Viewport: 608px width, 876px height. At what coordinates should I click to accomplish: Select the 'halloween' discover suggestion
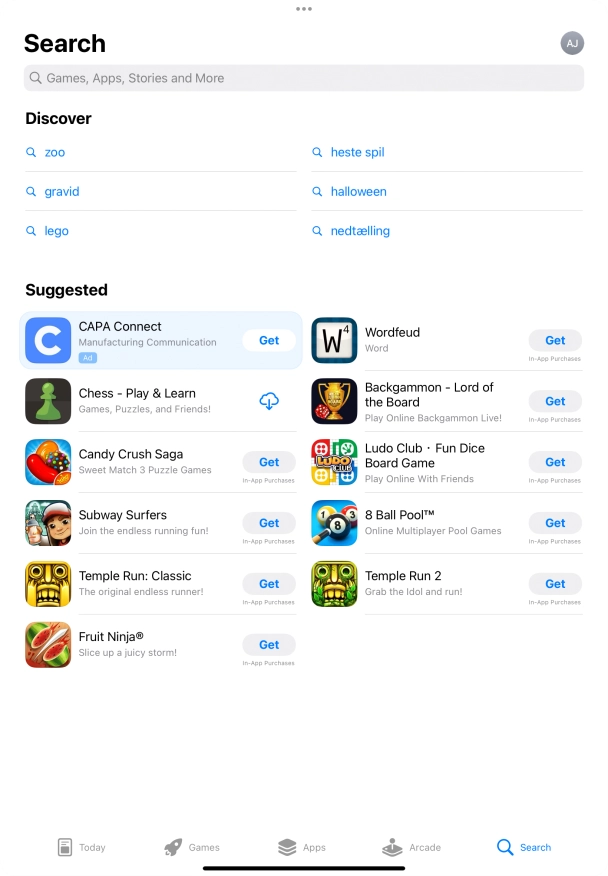(358, 192)
